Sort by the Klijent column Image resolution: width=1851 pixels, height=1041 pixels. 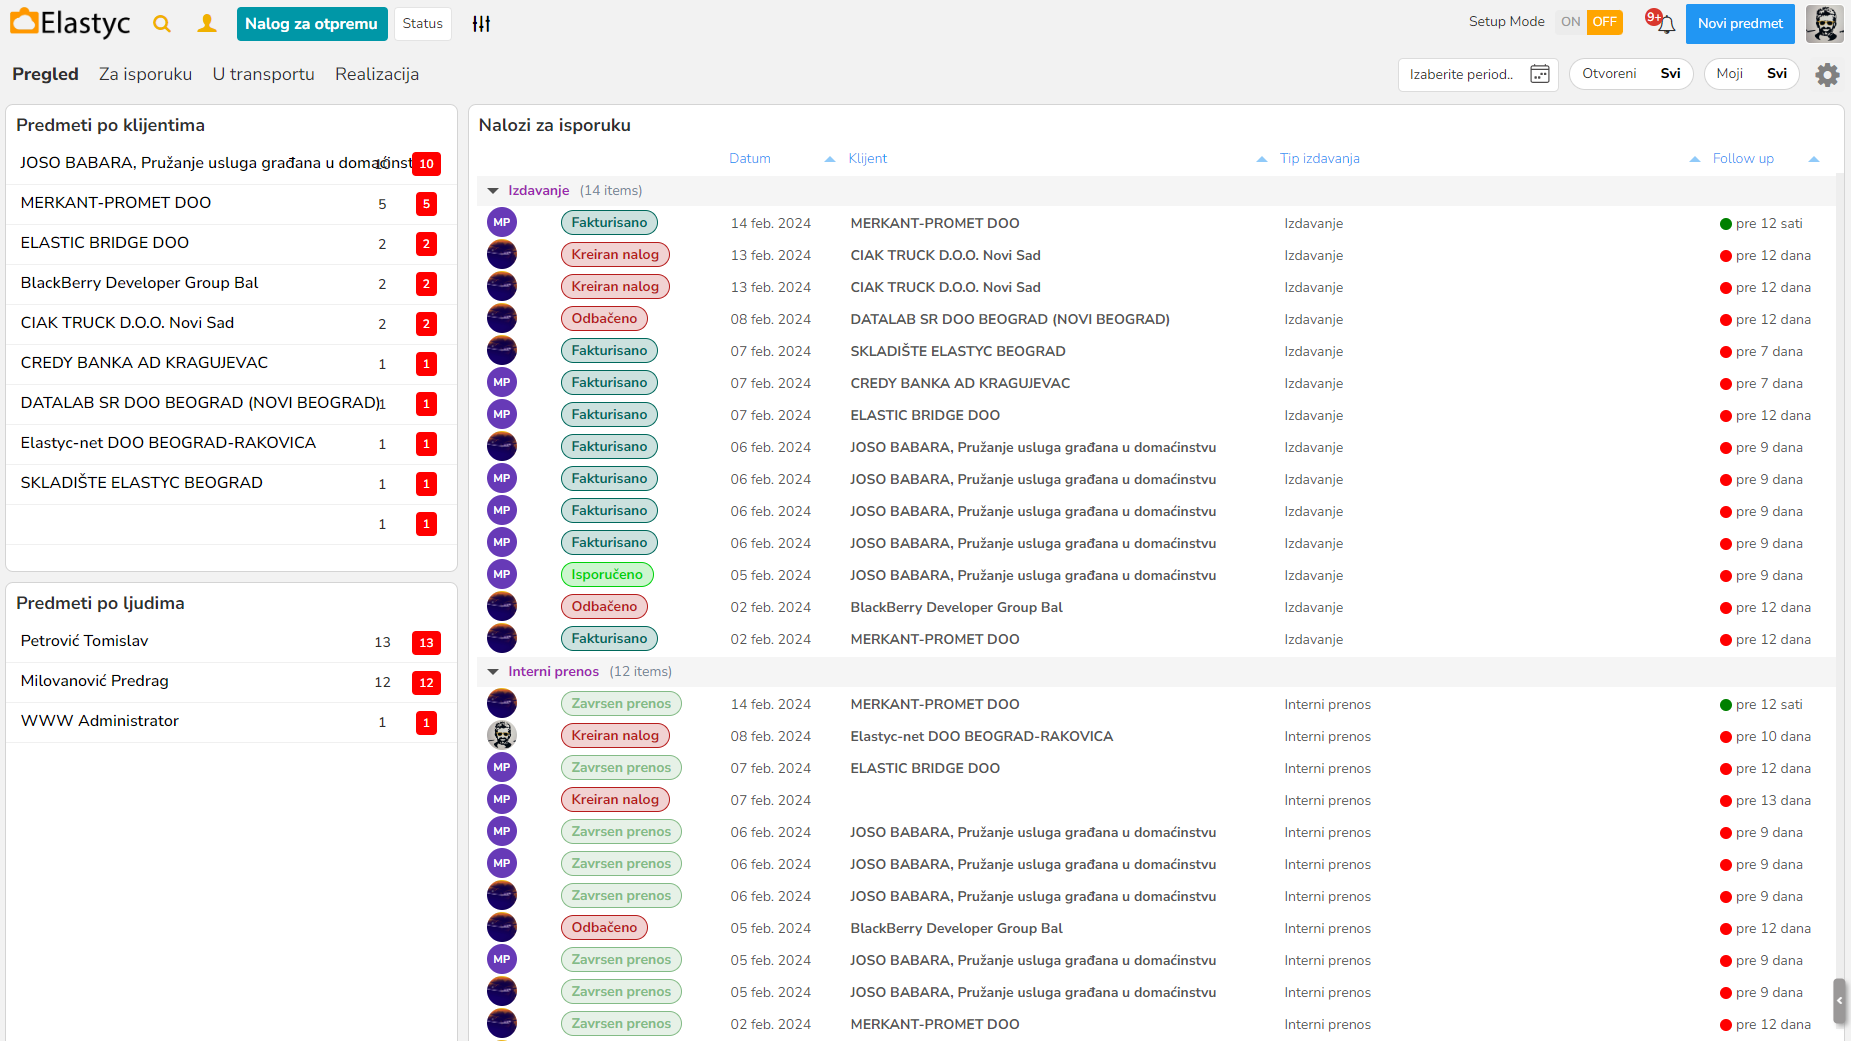tap(868, 158)
